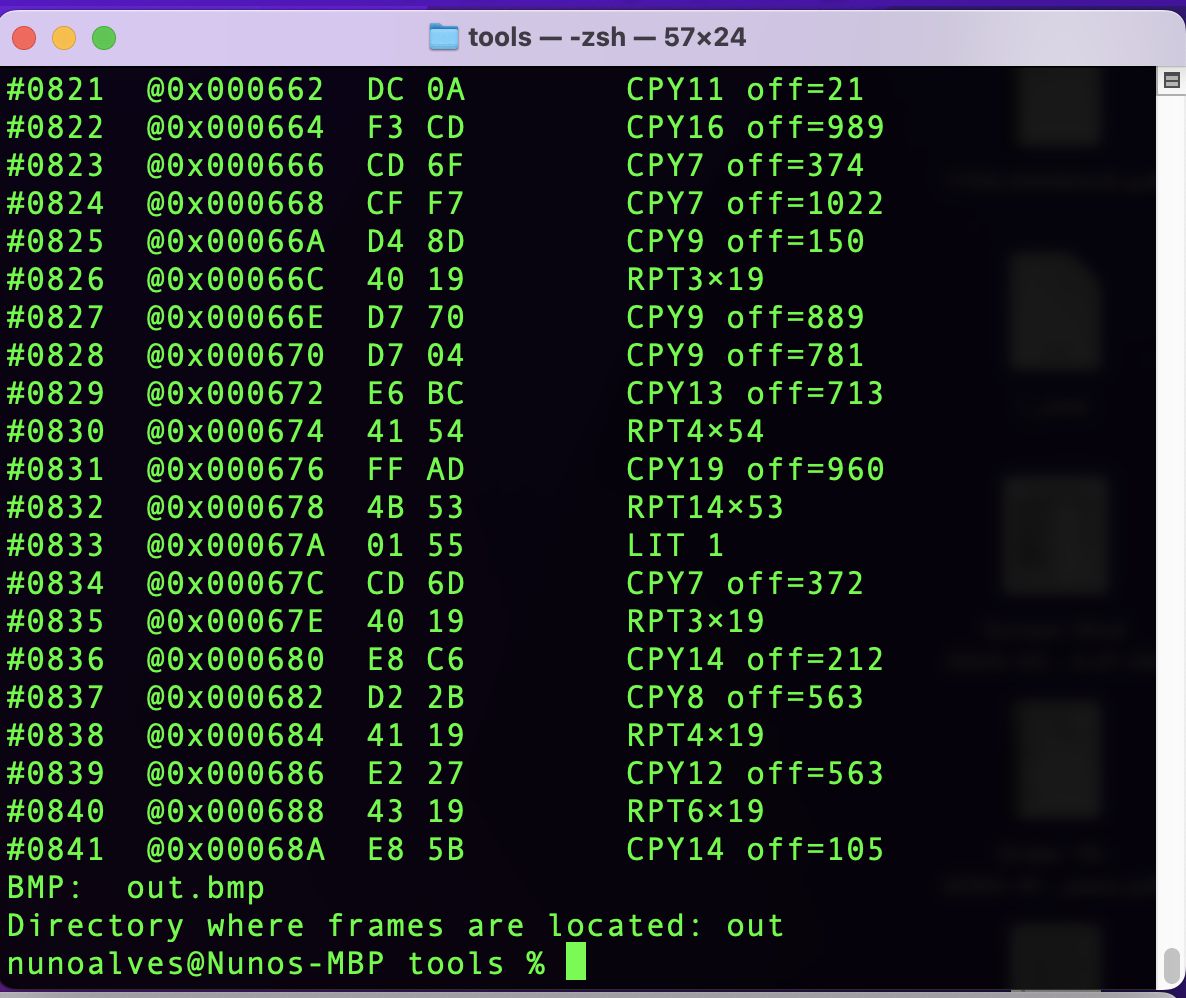Viewport: 1186px width, 998px height.
Task: Click the split pane icon above scrollbar
Action: (x=1172, y=80)
